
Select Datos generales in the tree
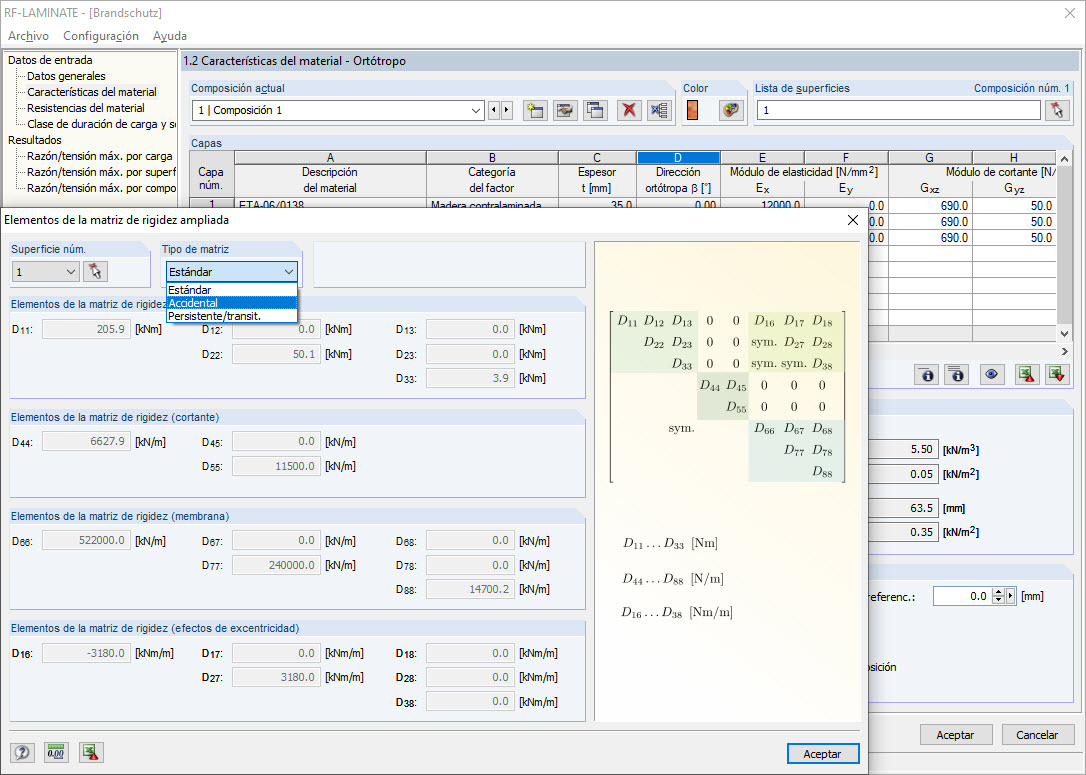(x=66, y=76)
